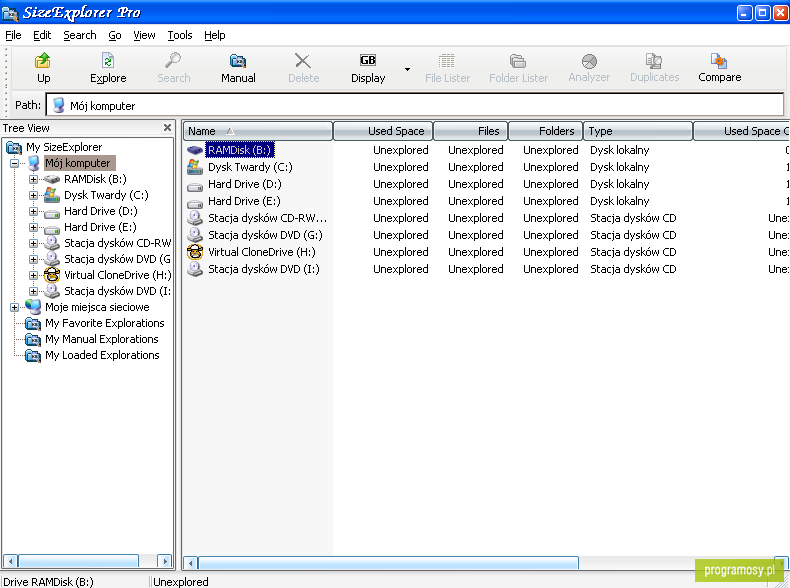Click the Up toolbar icon
The image size is (790, 588).
pyautogui.click(x=43, y=61)
